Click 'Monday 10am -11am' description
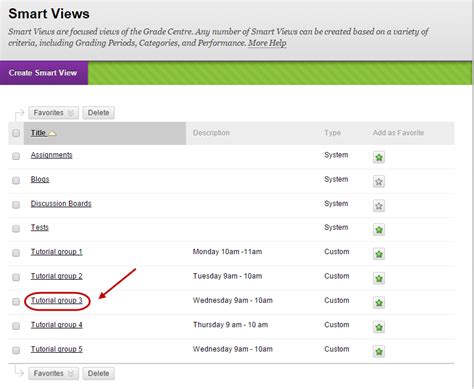Viewport: 474px width, 389px height. point(227,252)
